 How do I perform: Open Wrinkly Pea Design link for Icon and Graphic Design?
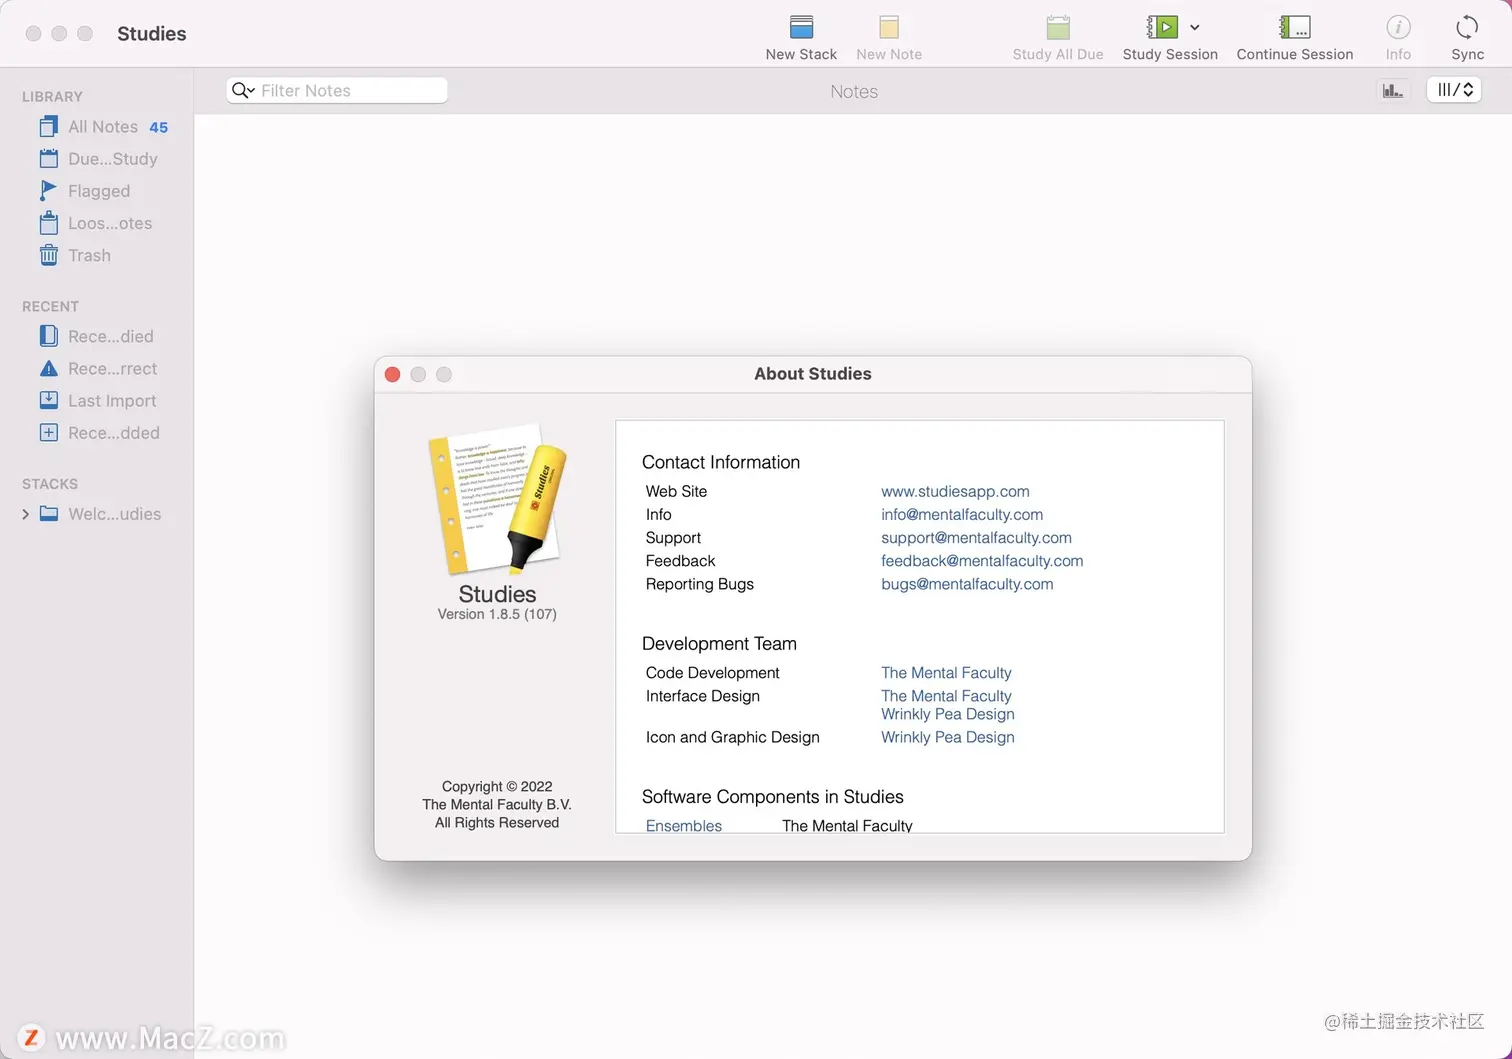point(948,736)
